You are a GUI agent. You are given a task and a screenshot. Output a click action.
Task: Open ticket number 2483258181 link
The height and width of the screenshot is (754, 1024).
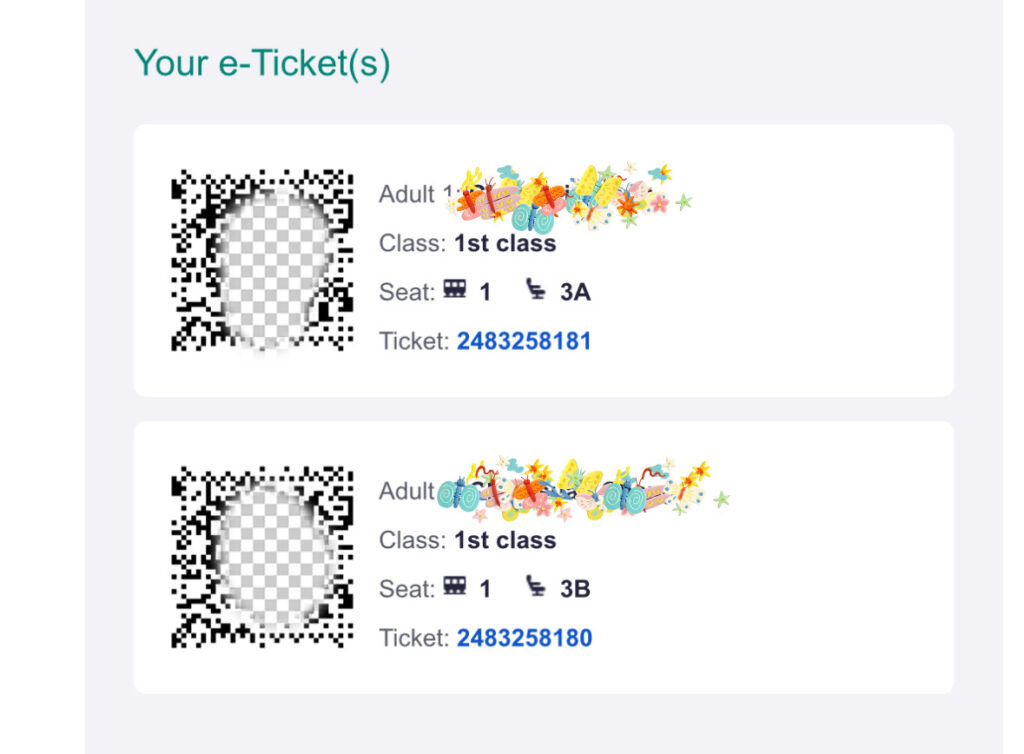pyautogui.click(x=524, y=341)
